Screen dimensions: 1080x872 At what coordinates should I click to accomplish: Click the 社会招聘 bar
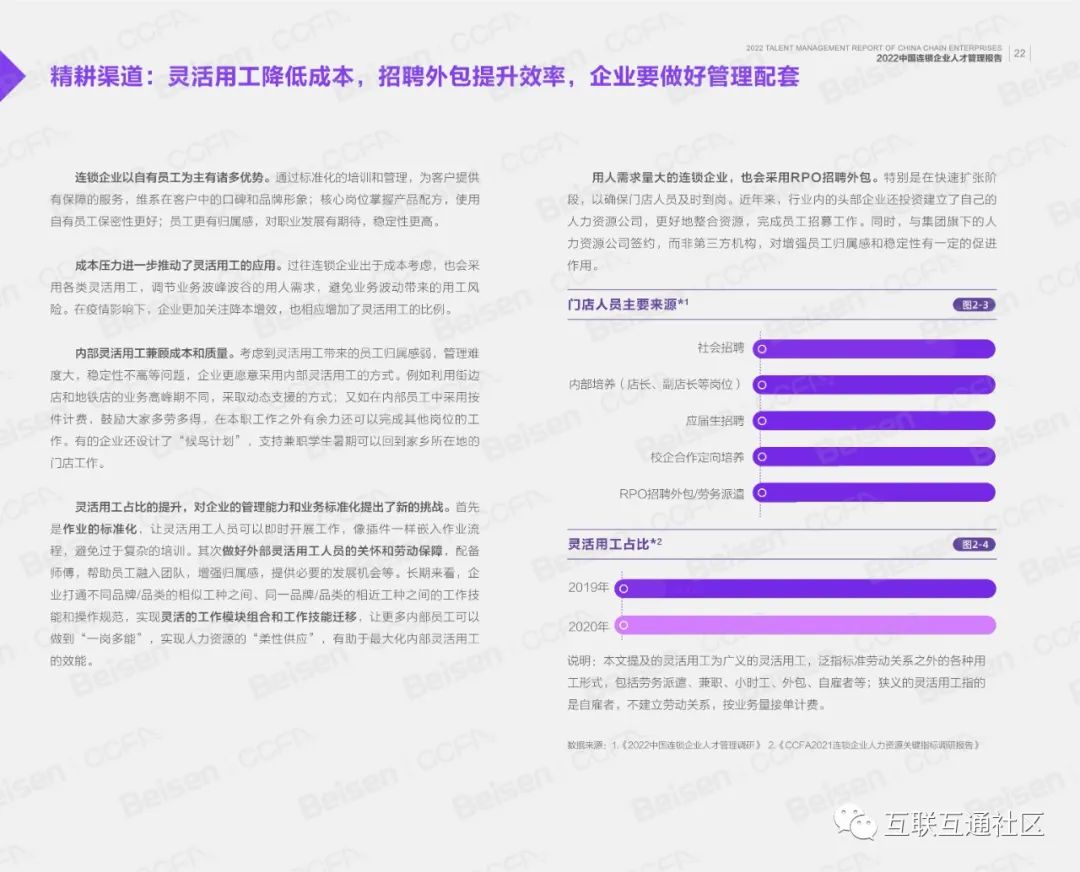click(874, 349)
